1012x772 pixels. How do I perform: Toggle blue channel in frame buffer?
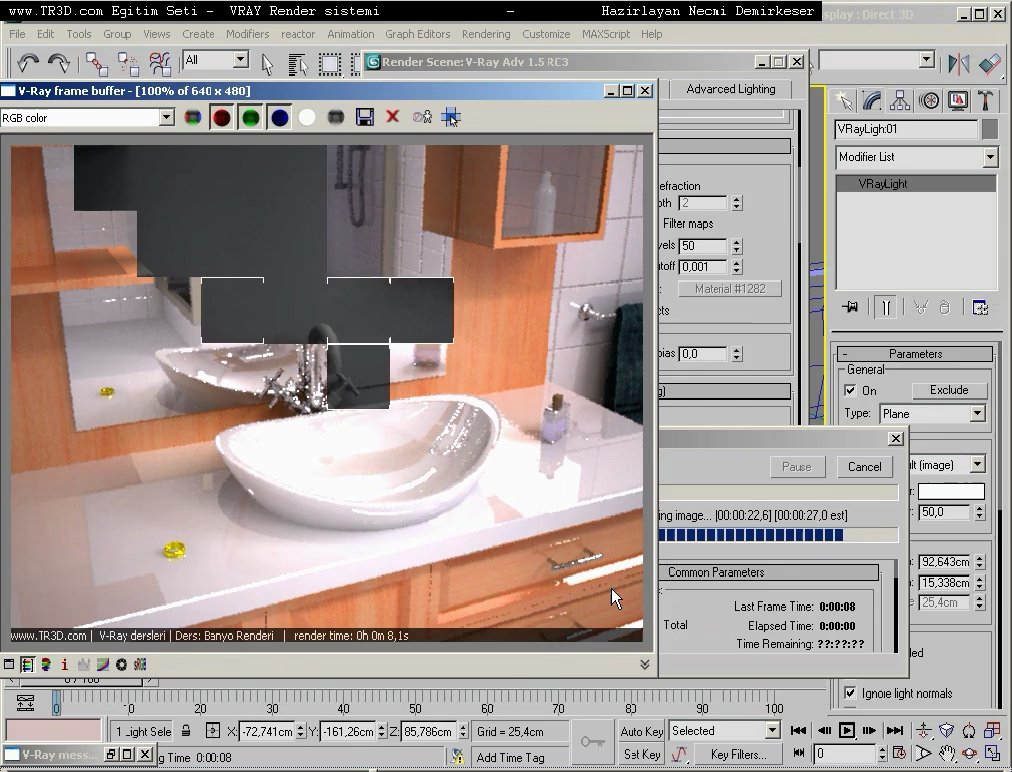(x=279, y=117)
